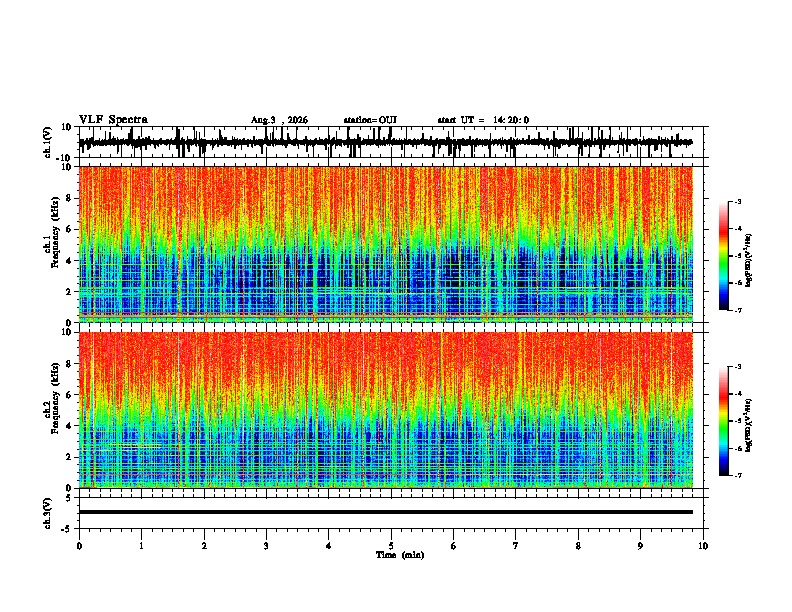Viewport: 792px width, 612px height.
Task: Click the ch.1 spectrogram color bar
Action: tap(724, 256)
